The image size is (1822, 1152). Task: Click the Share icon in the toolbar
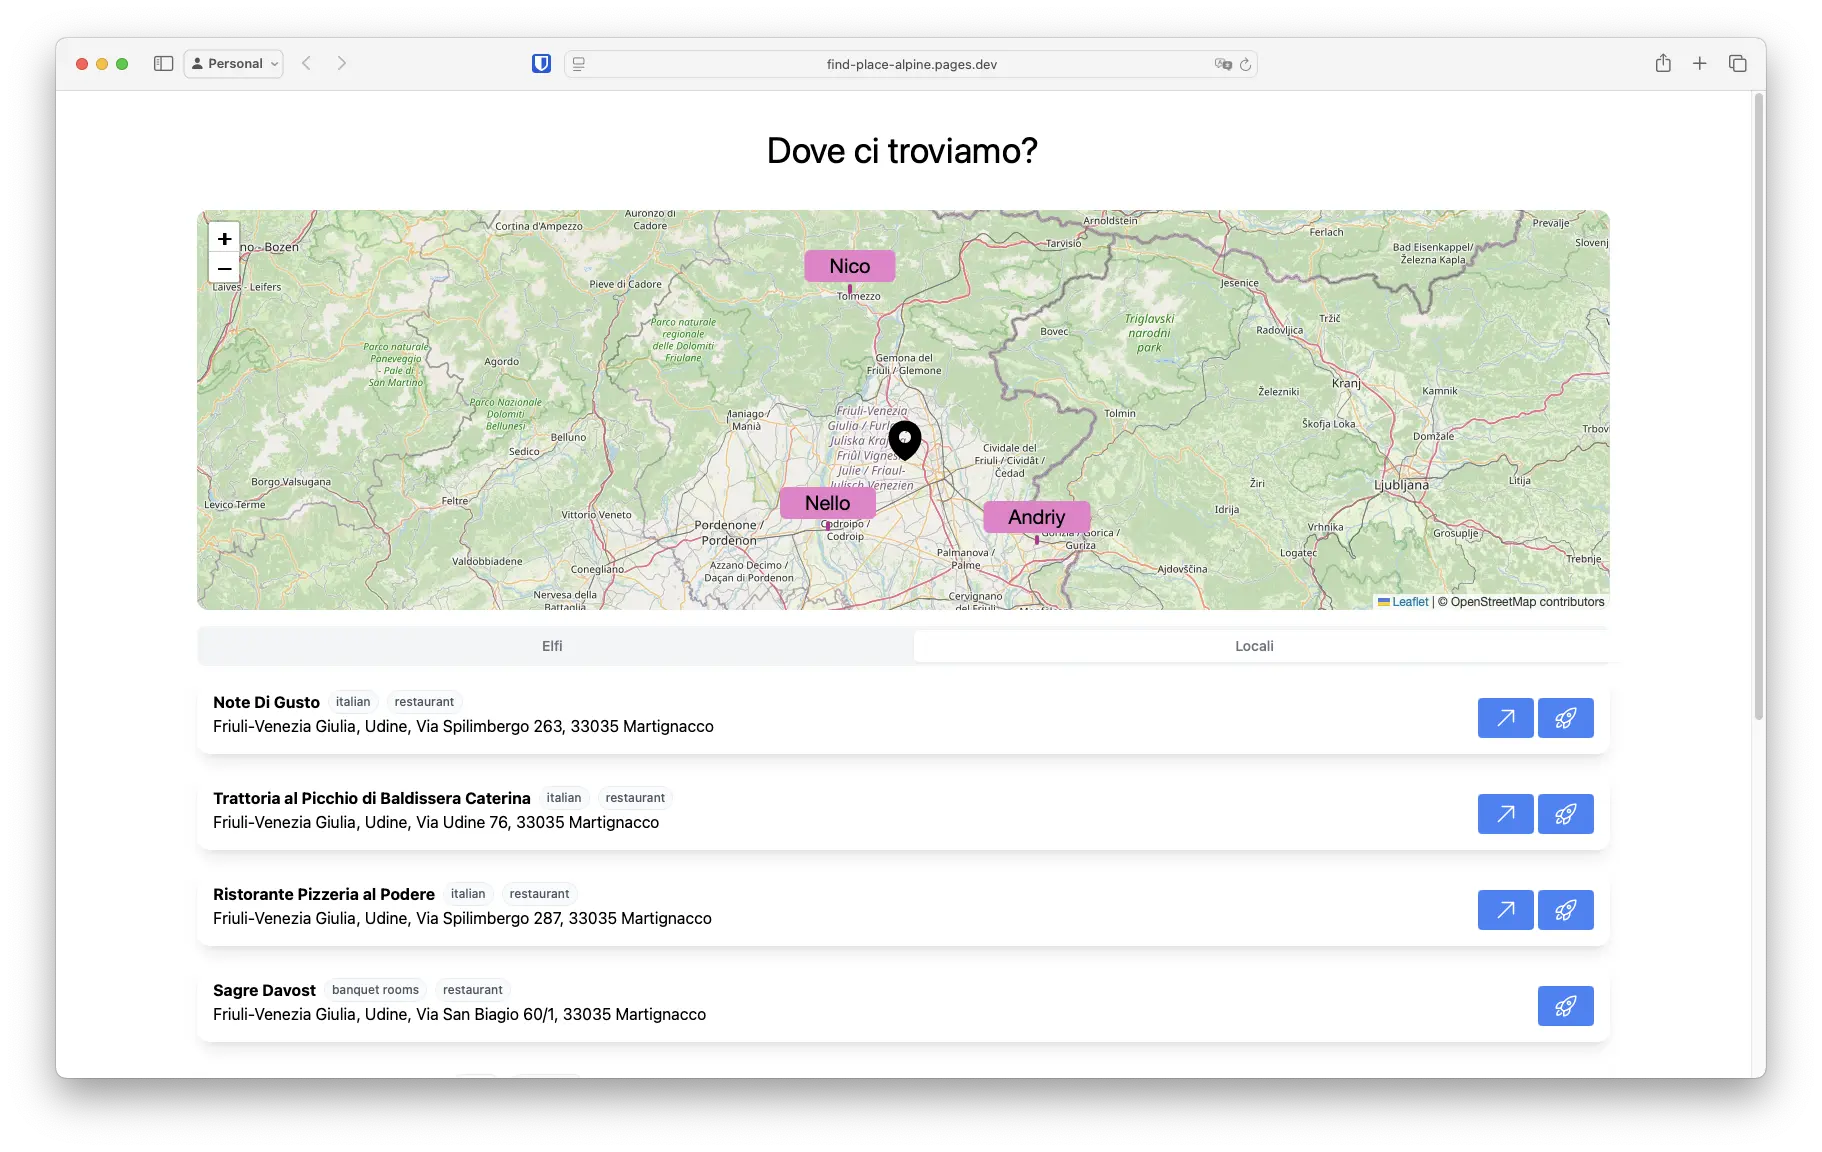(1663, 63)
